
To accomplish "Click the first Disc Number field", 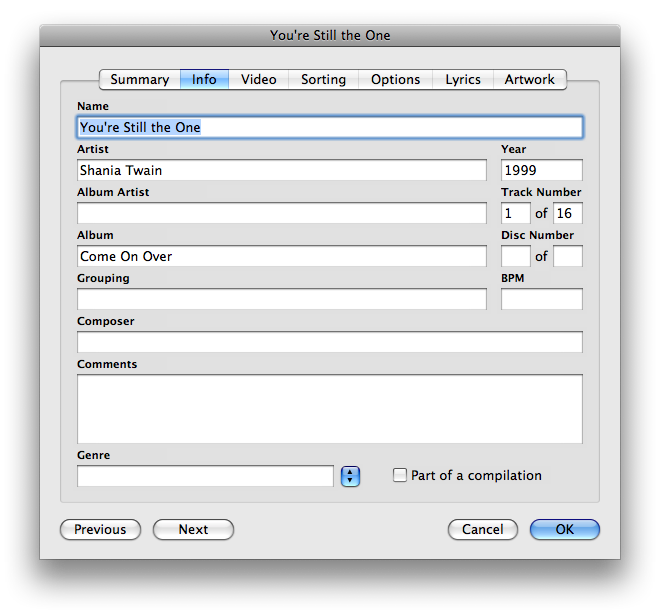I will click(x=516, y=256).
